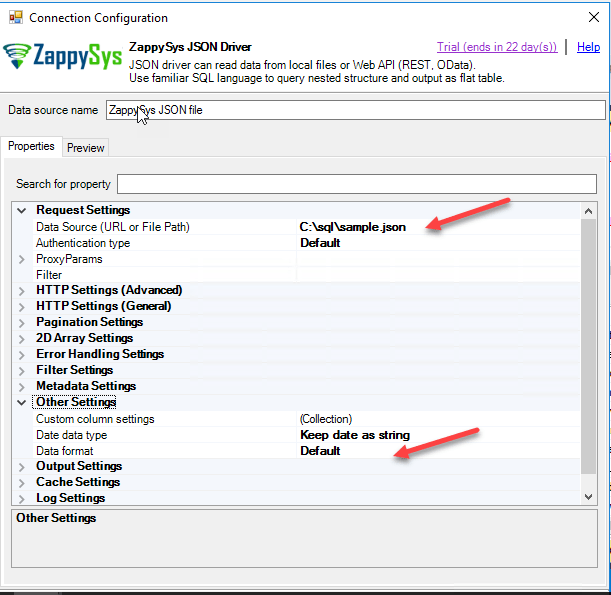Switch to the Properties tab
Viewport: 611px width, 595px height.
pyautogui.click(x=31, y=146)
